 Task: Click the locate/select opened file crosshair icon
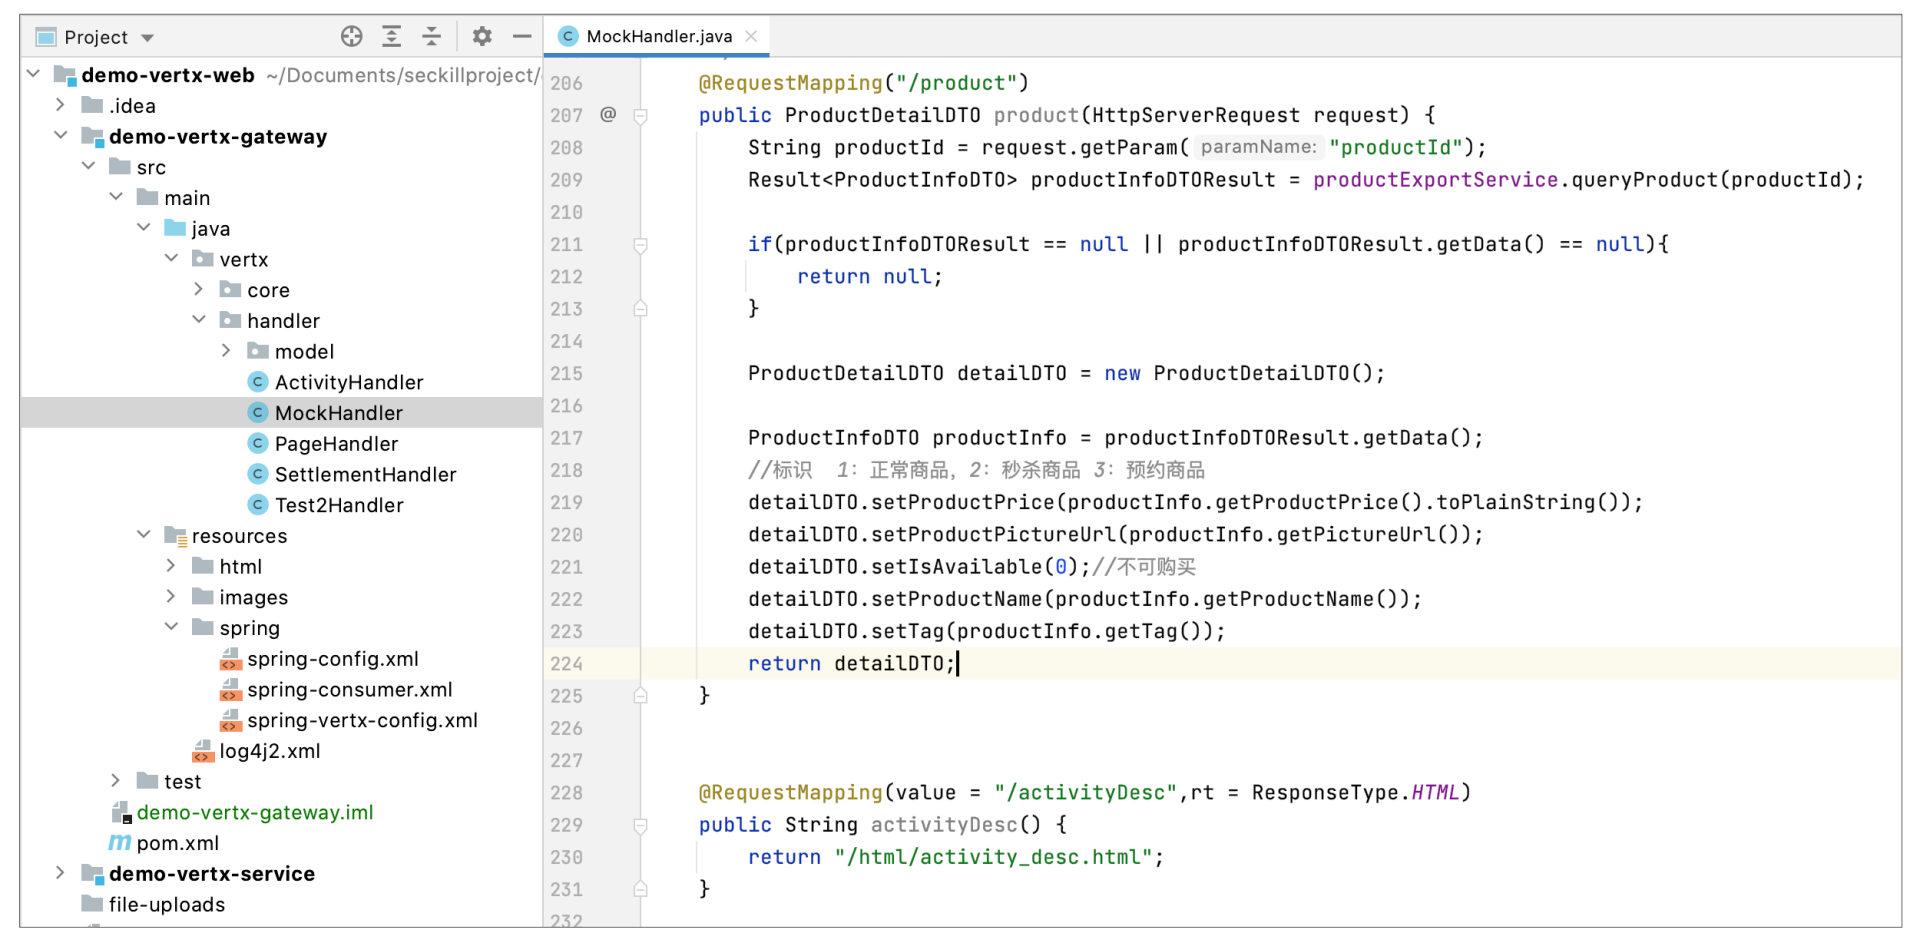click(x=351, y=37)
